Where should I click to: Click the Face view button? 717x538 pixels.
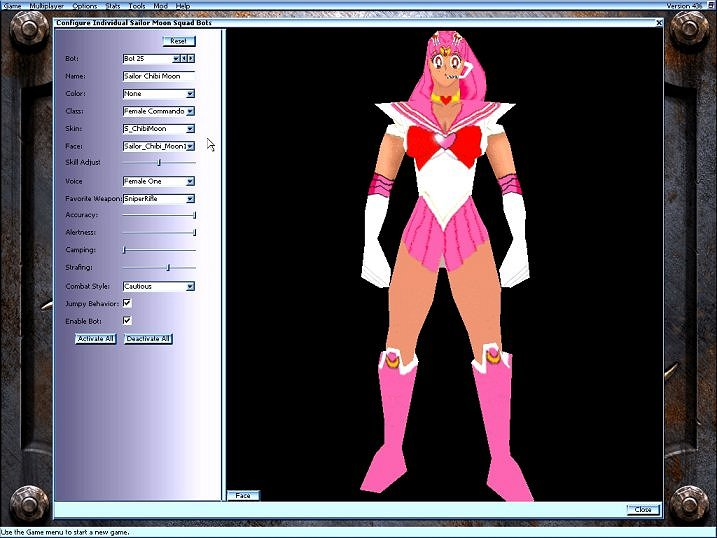point(243,495)
